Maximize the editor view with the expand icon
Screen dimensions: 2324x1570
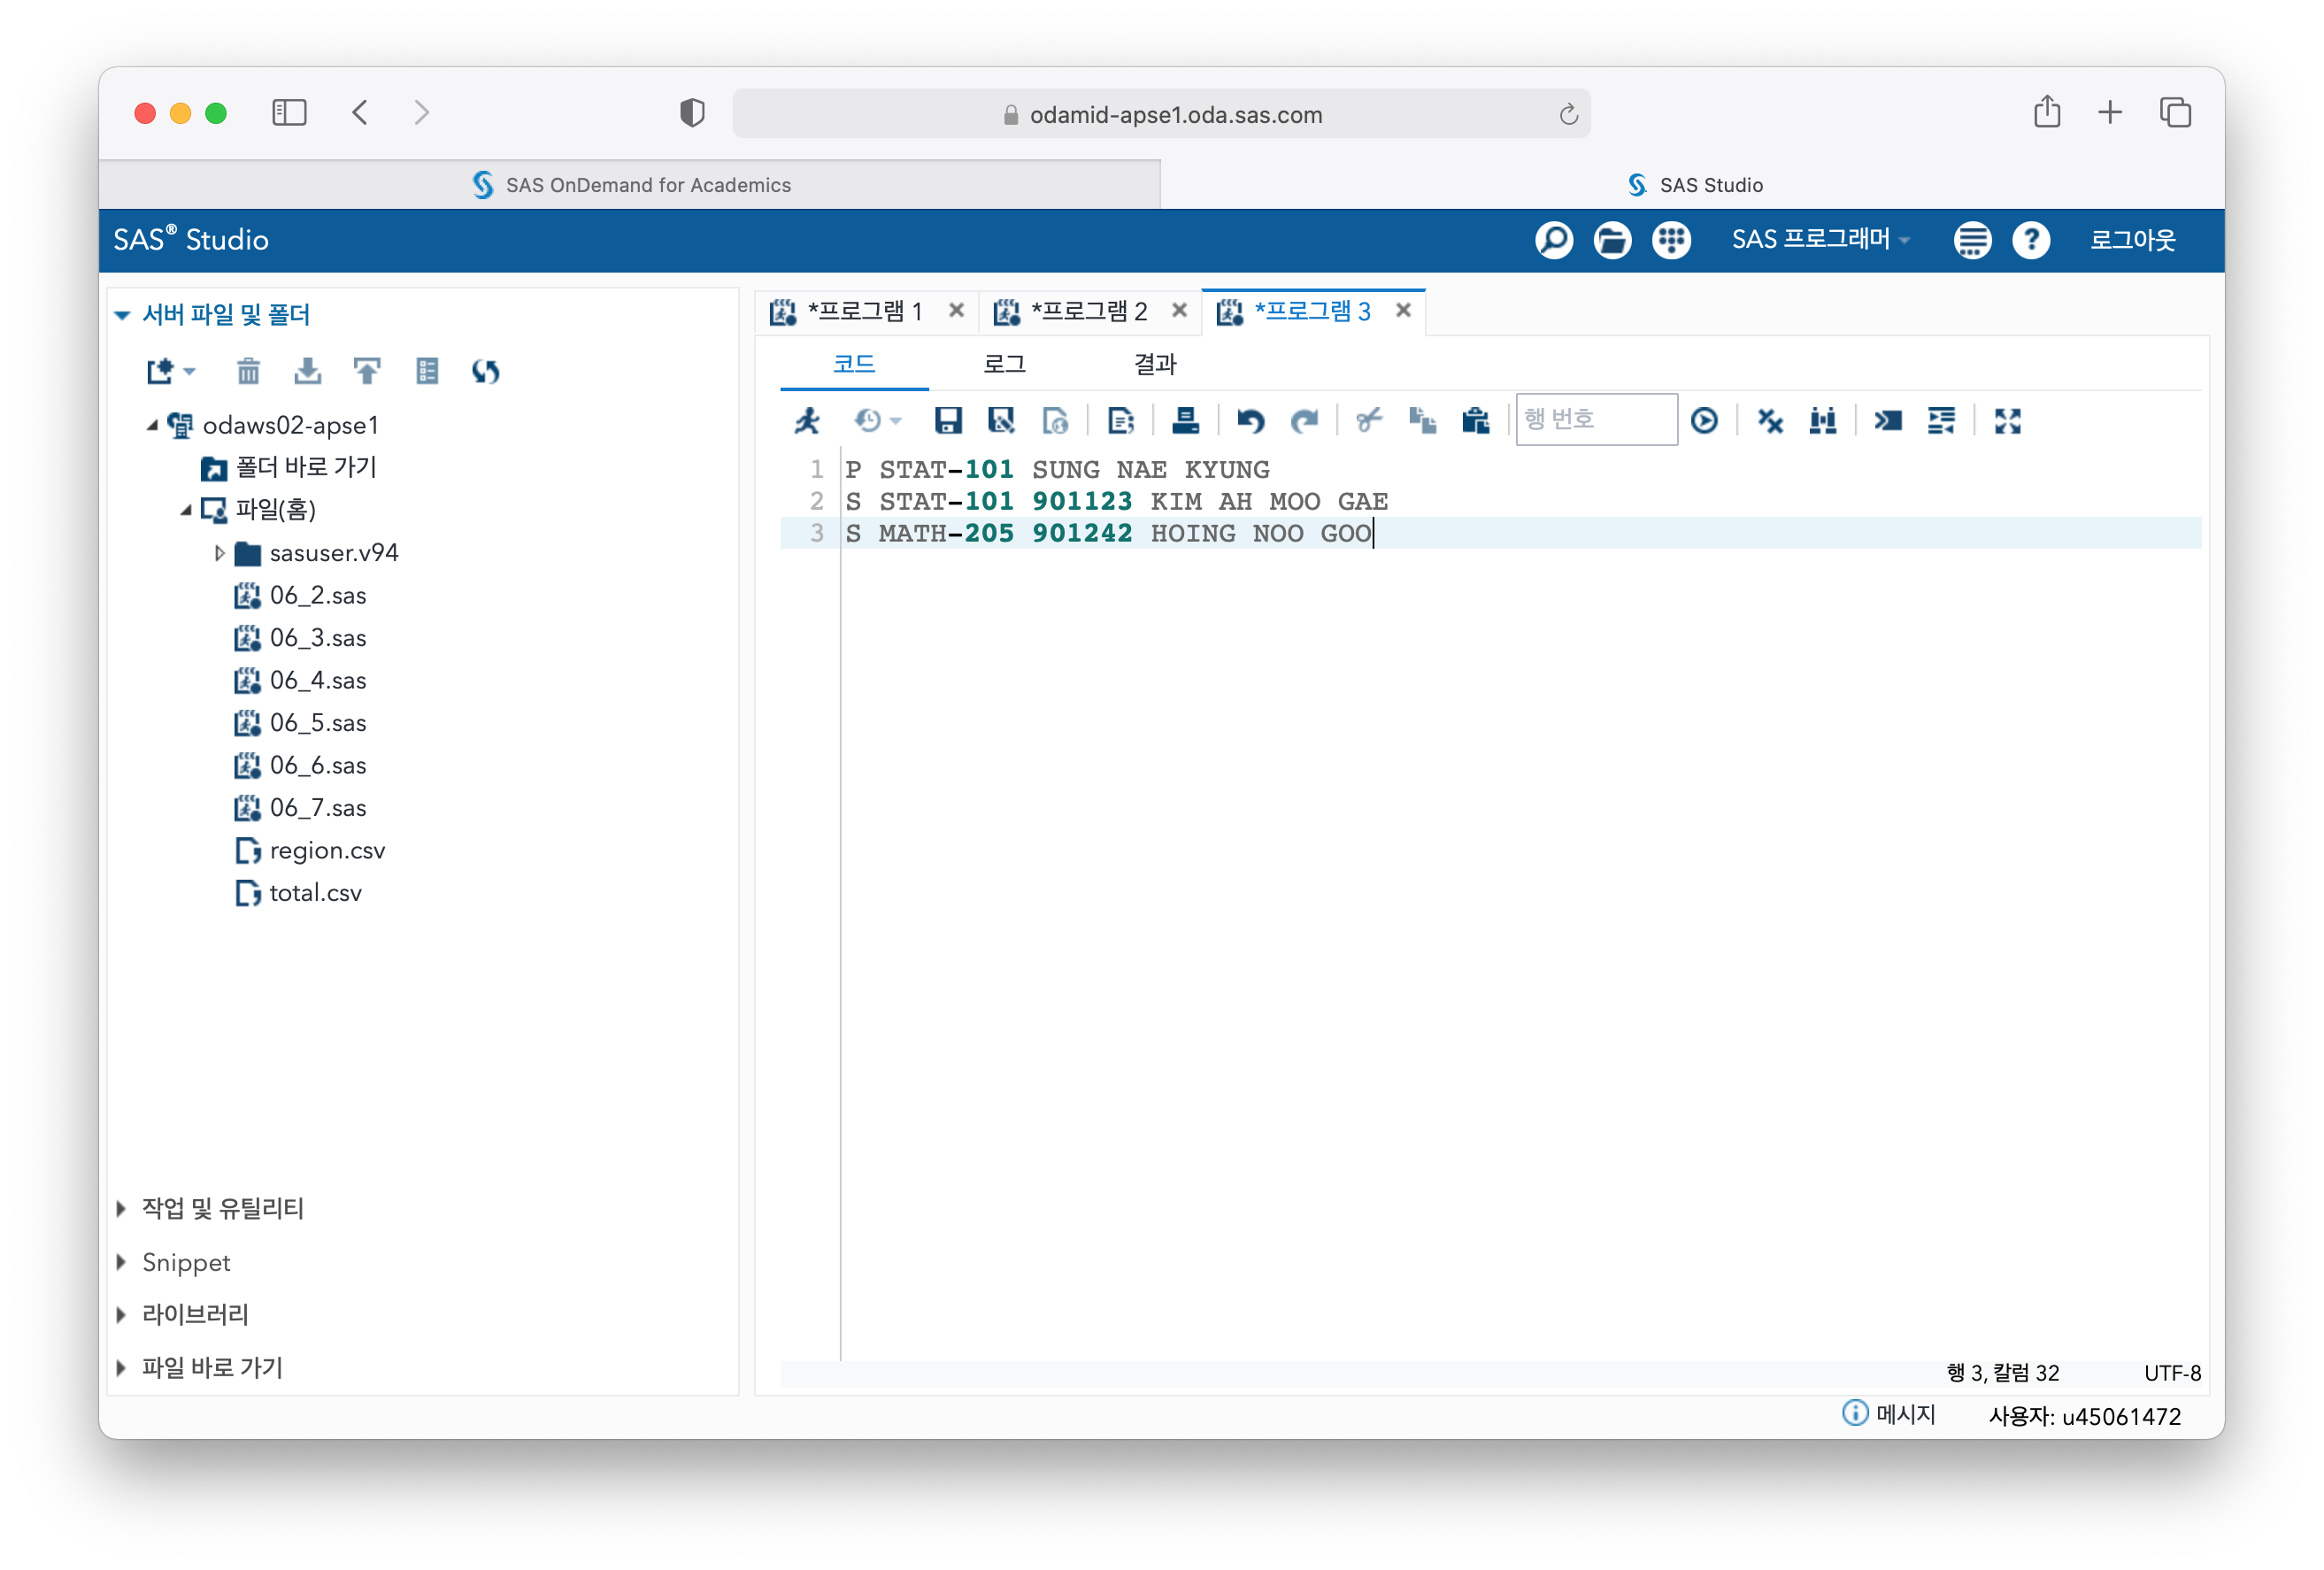pyautogui.click(x=2007, y=421)
